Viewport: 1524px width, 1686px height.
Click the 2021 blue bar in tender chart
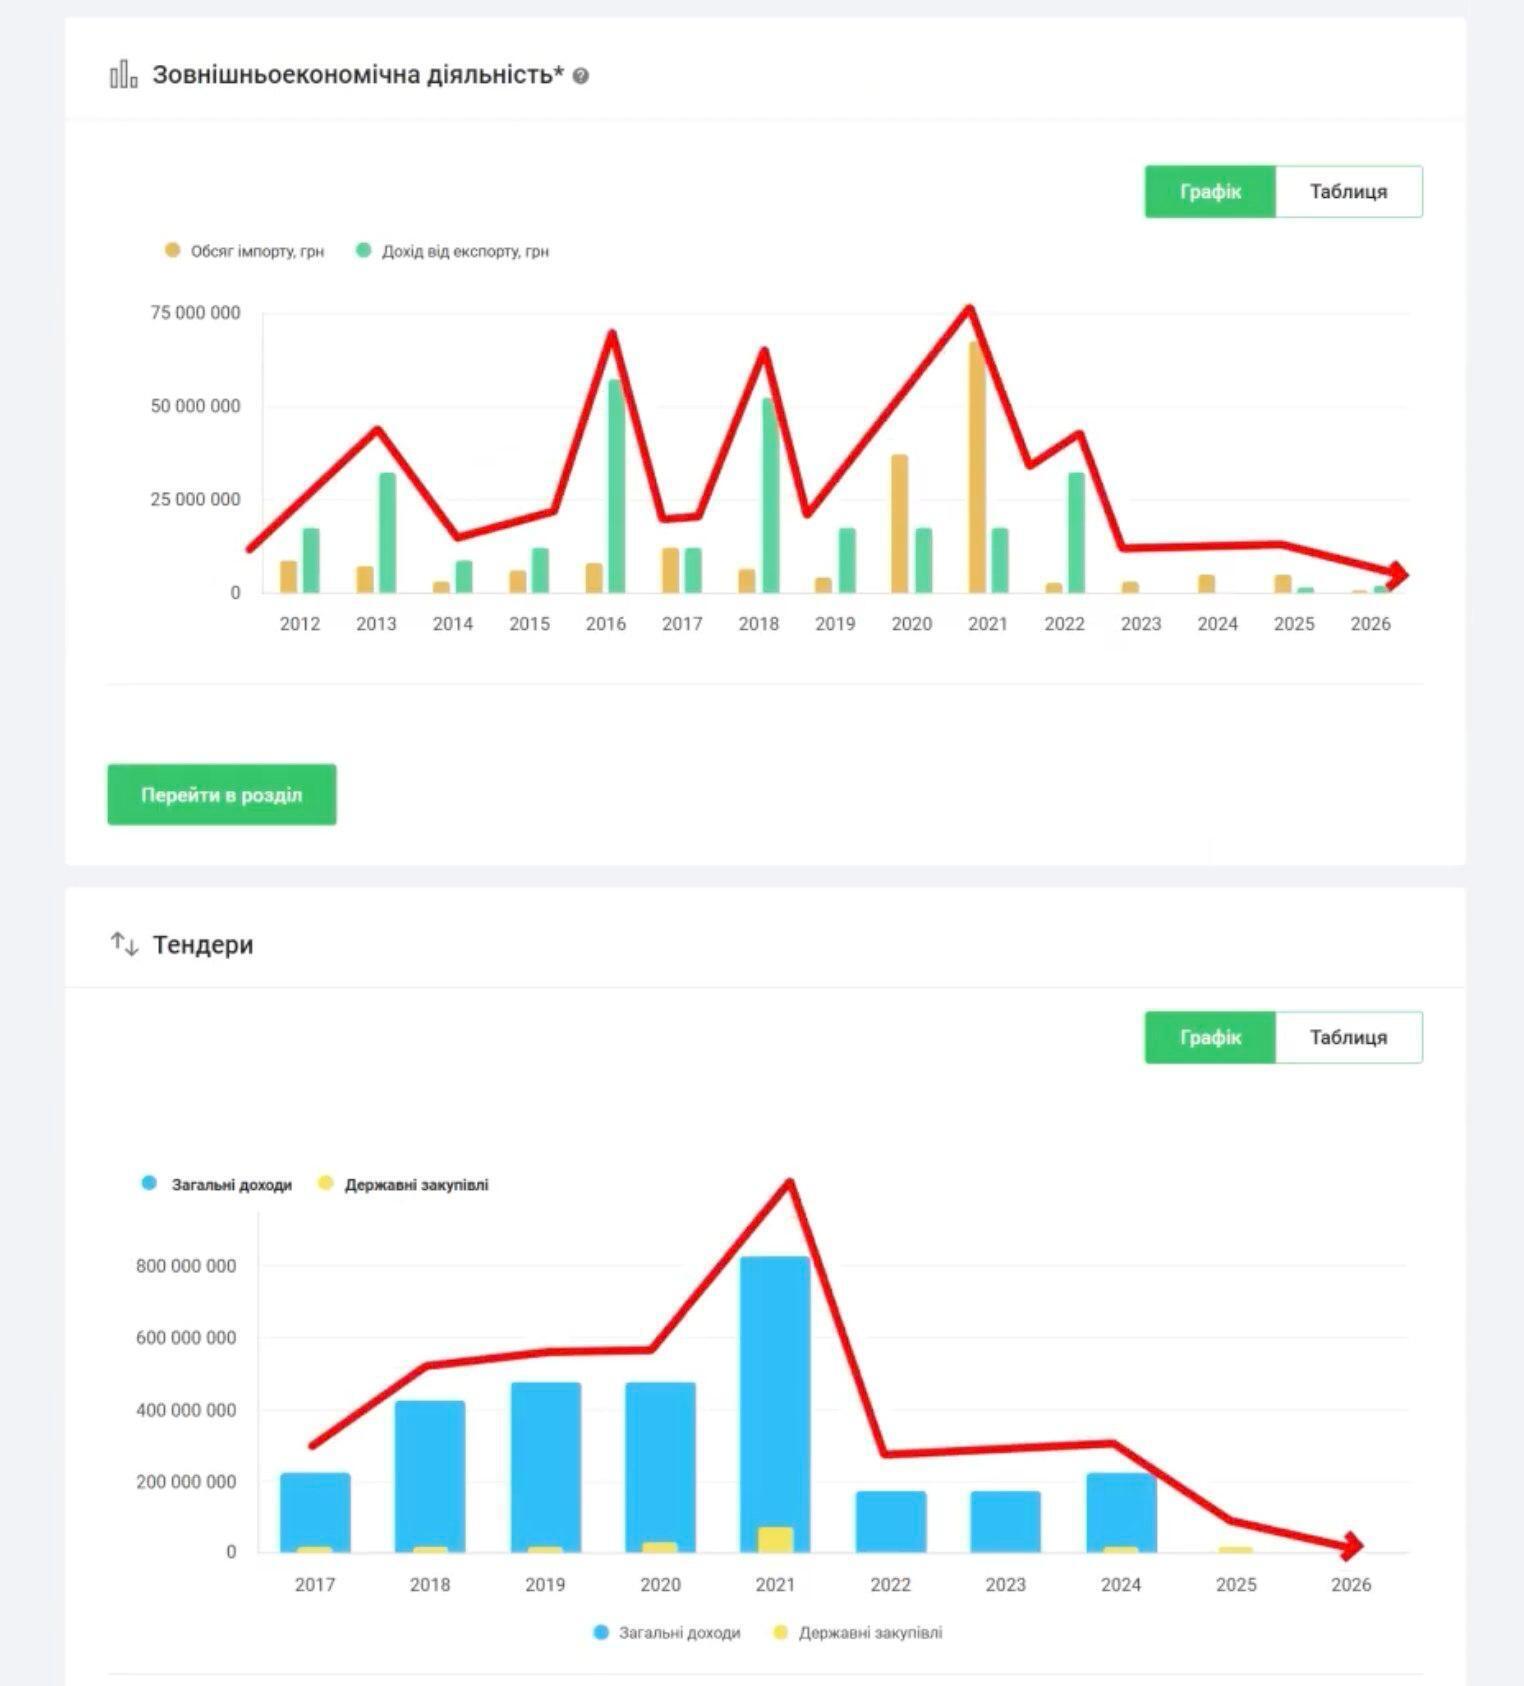click(775, 1404)
